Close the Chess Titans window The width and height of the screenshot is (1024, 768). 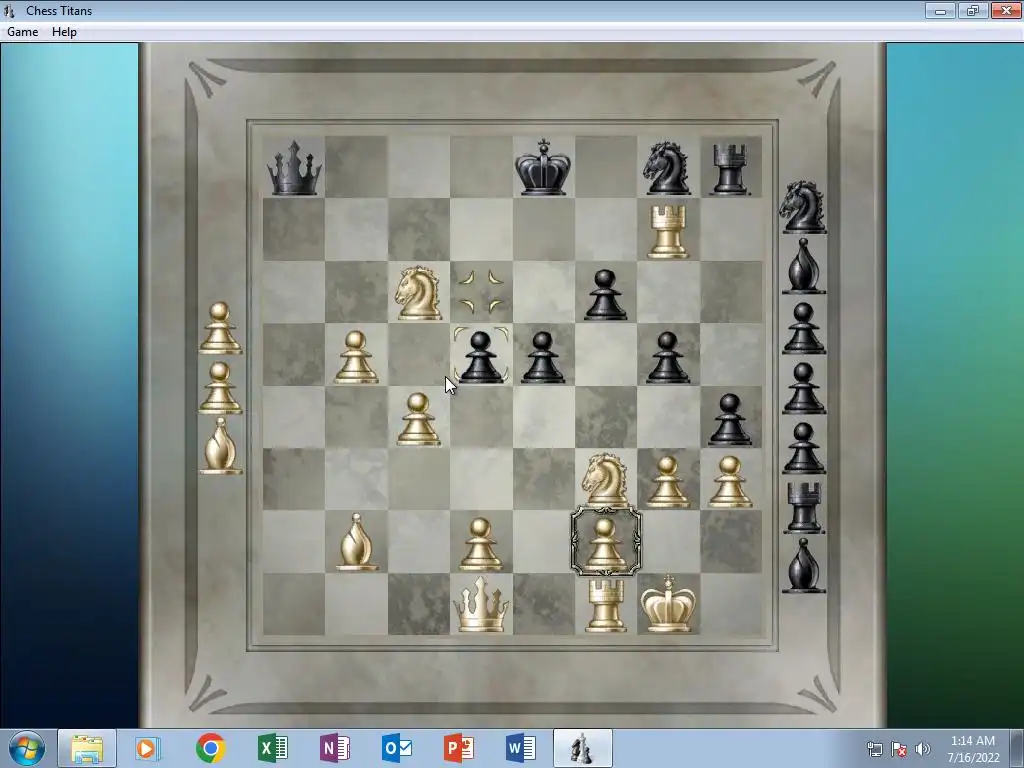click(1006, 10)
